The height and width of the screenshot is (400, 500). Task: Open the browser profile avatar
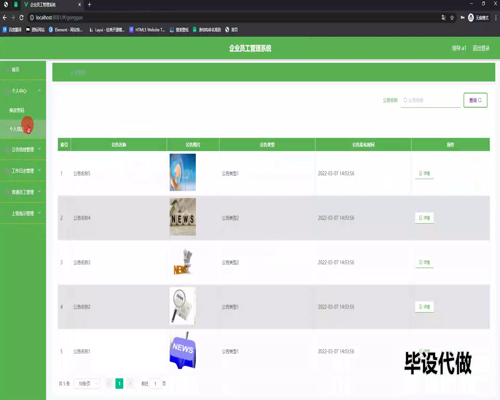point(471,18)
